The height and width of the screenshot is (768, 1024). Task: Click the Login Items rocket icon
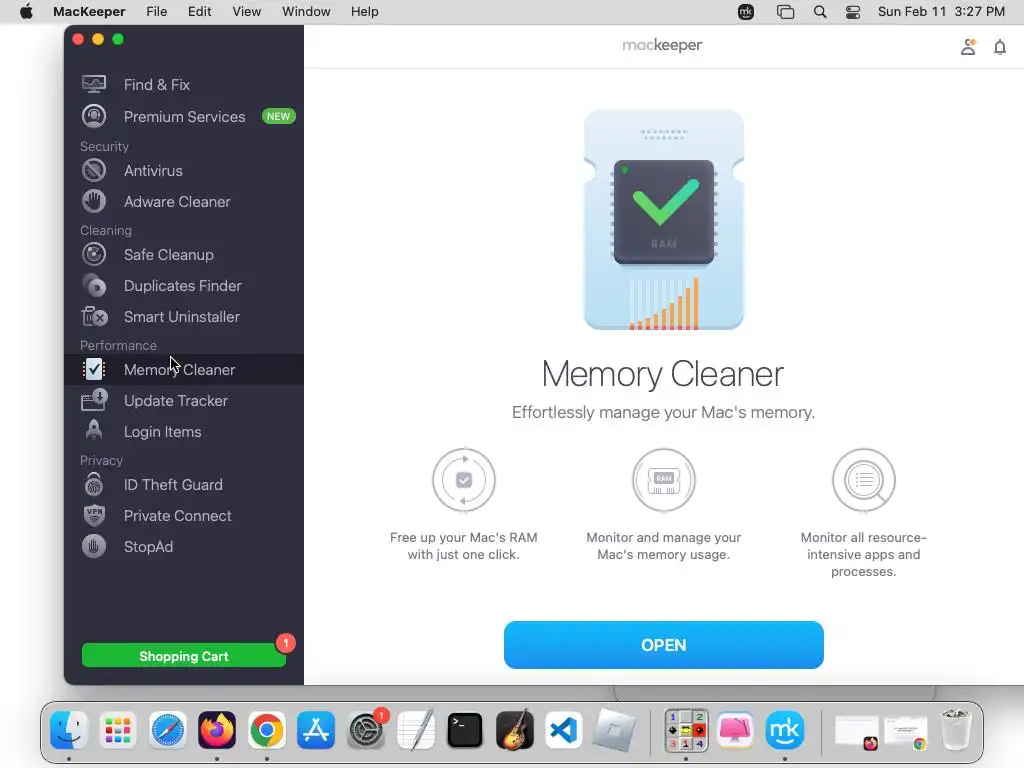click(x=94, y=431)
